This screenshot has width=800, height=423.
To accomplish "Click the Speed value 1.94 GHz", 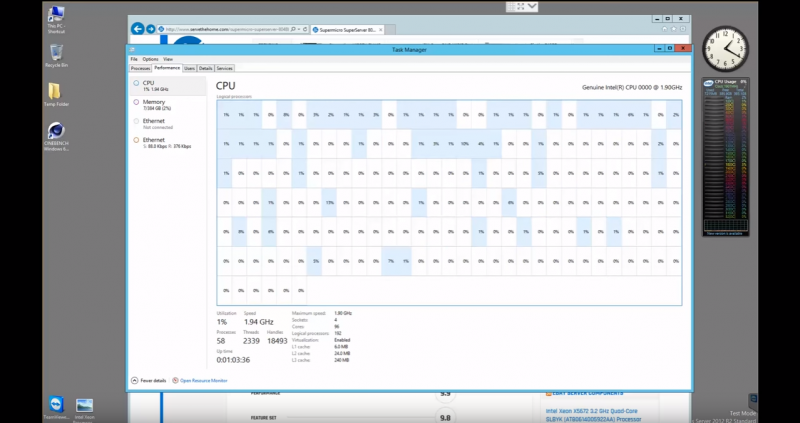I will (259, 322).
